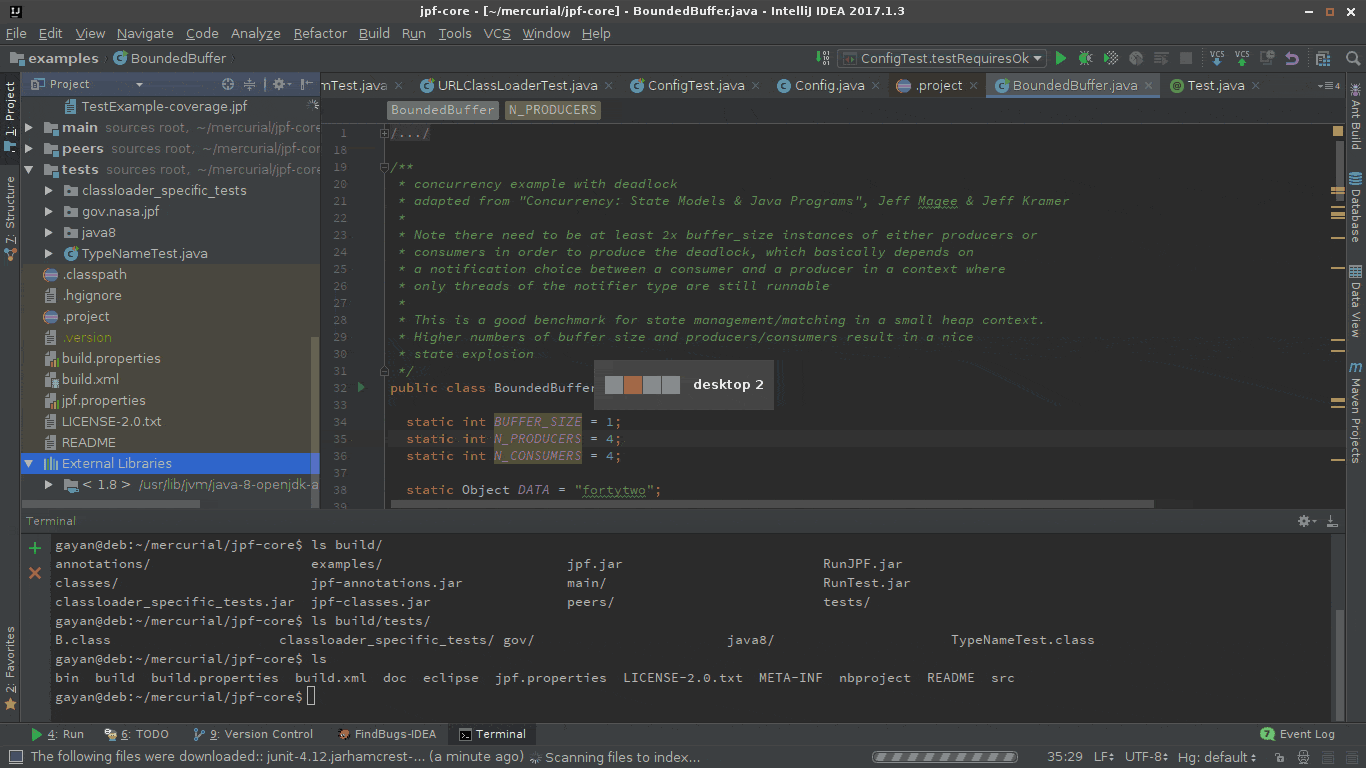The width and height of the screenshot is (1366, 768).
Task: Expand the peers sources root folder
Action: point(29,149)
